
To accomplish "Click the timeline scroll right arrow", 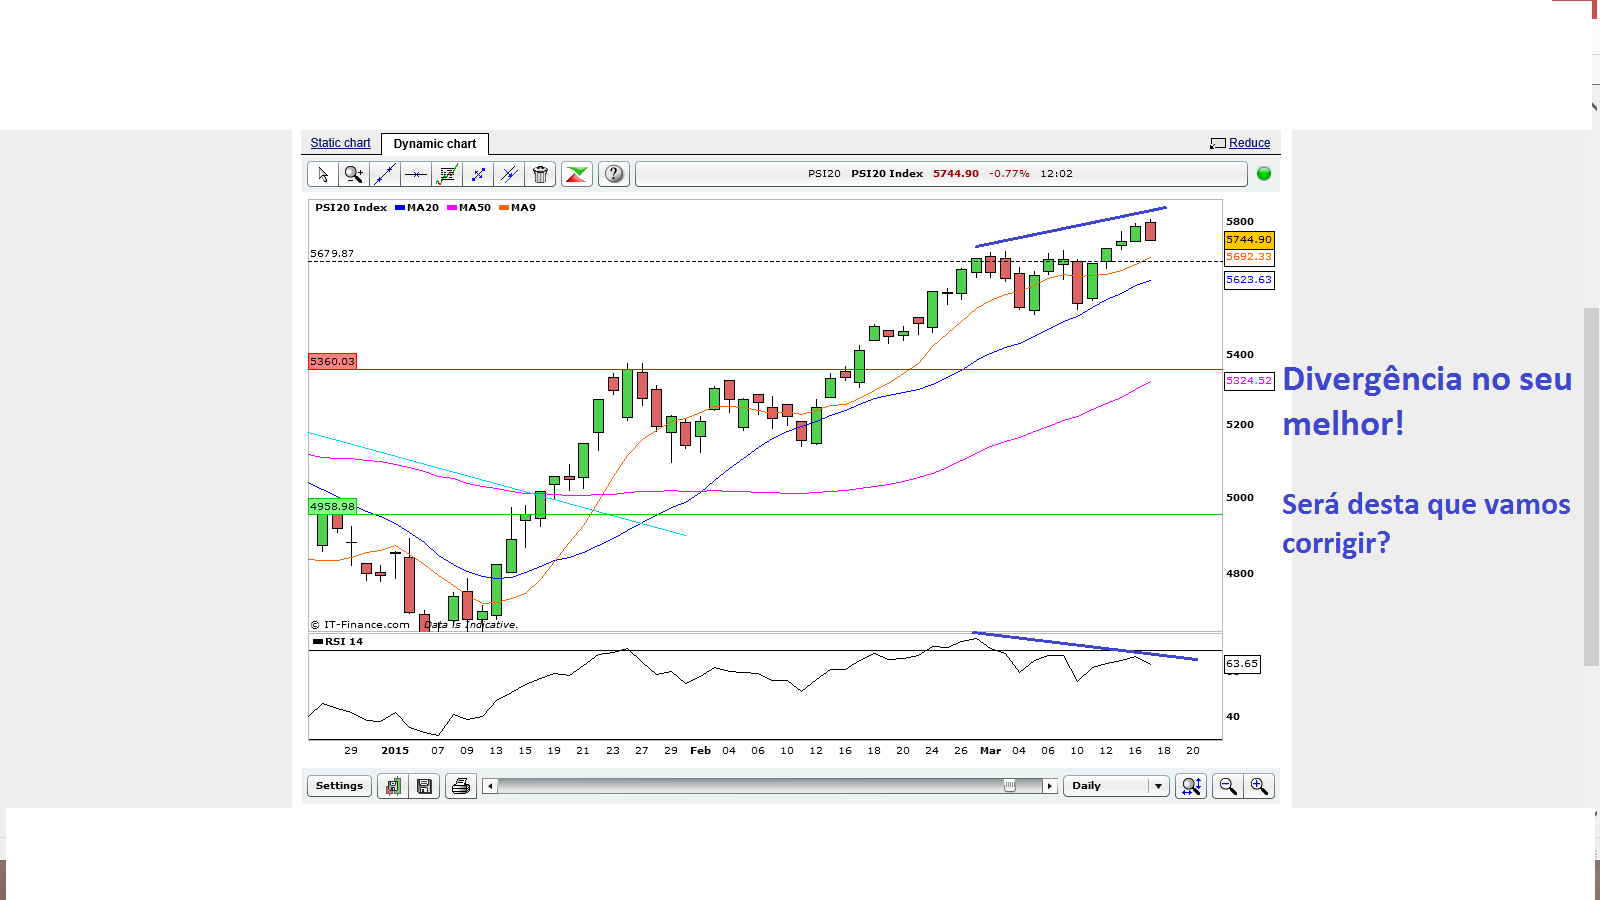I will [x=1050, y=786].
